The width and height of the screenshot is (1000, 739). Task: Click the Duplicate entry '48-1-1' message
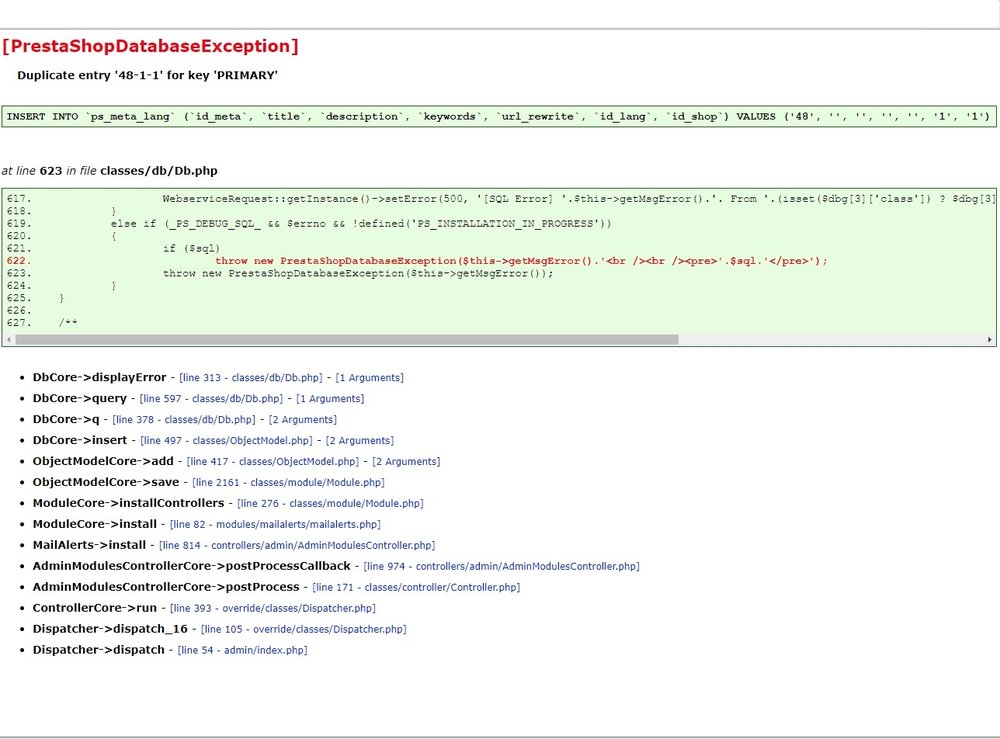coord(147,75)
